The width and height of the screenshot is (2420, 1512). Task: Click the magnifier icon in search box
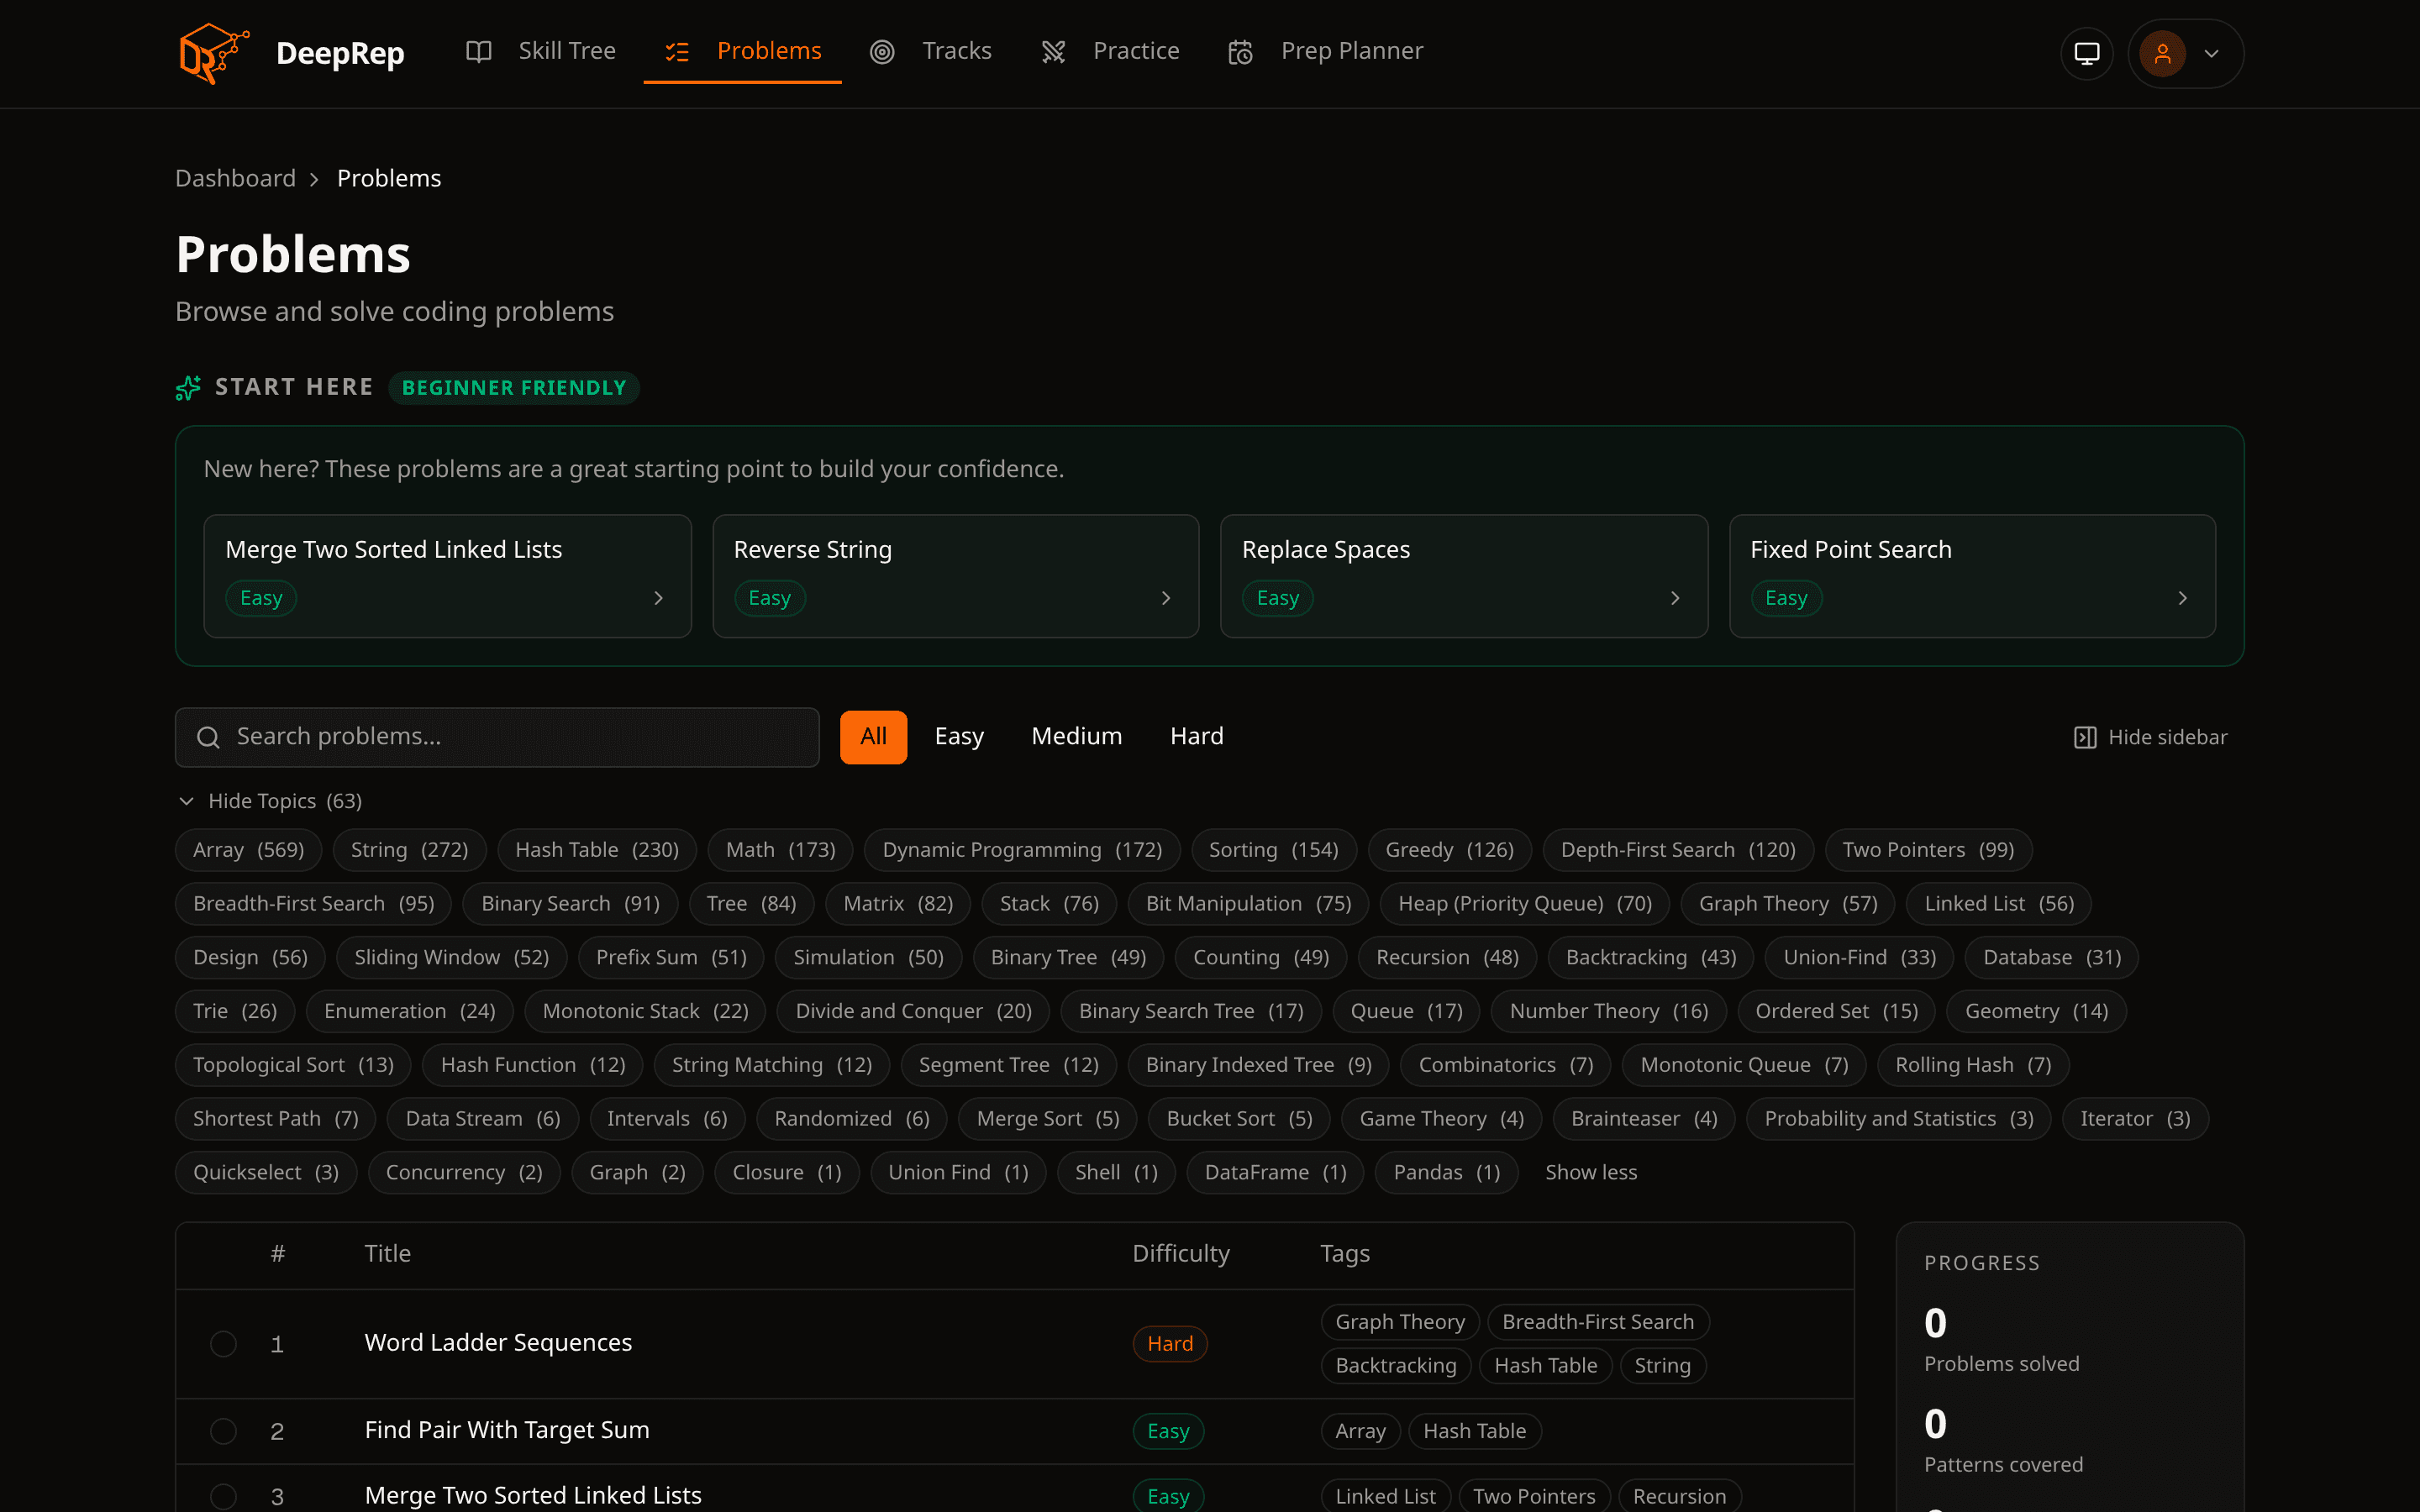(208, 737)
